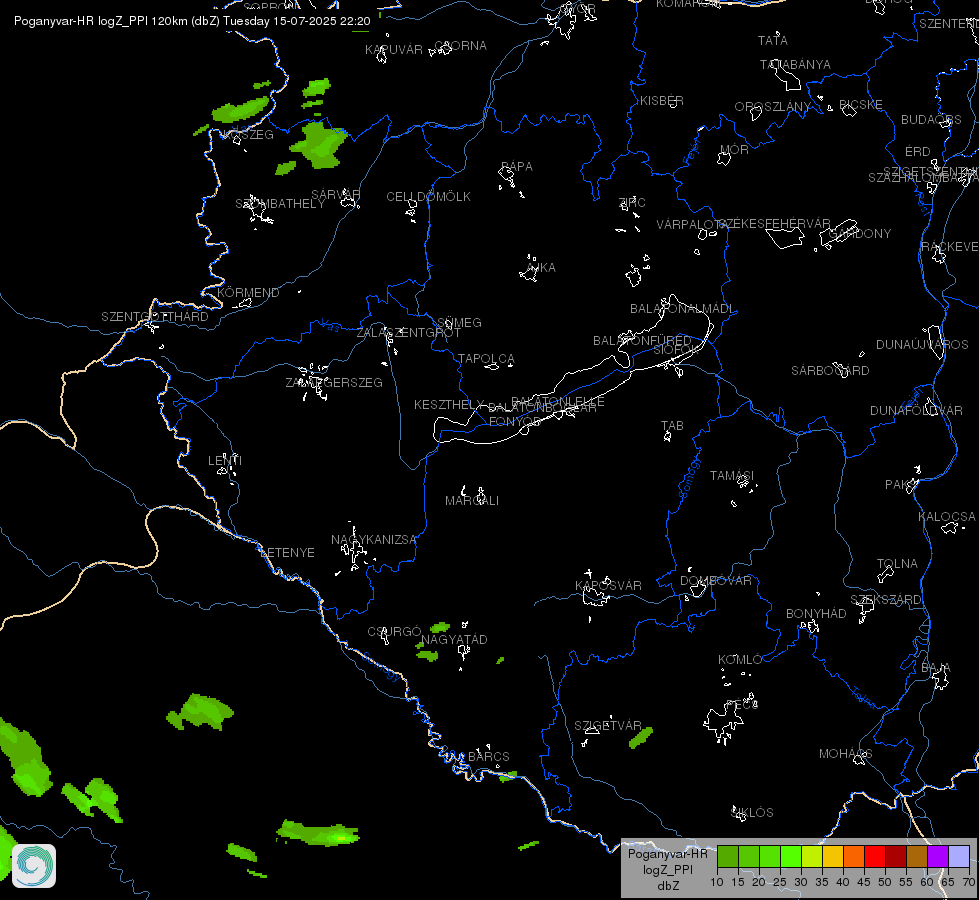979x900 pixels.
Task: Select the lavender 65-70 dBZ legend swatch
Action: pyautogui.click(x=958, y=856)
